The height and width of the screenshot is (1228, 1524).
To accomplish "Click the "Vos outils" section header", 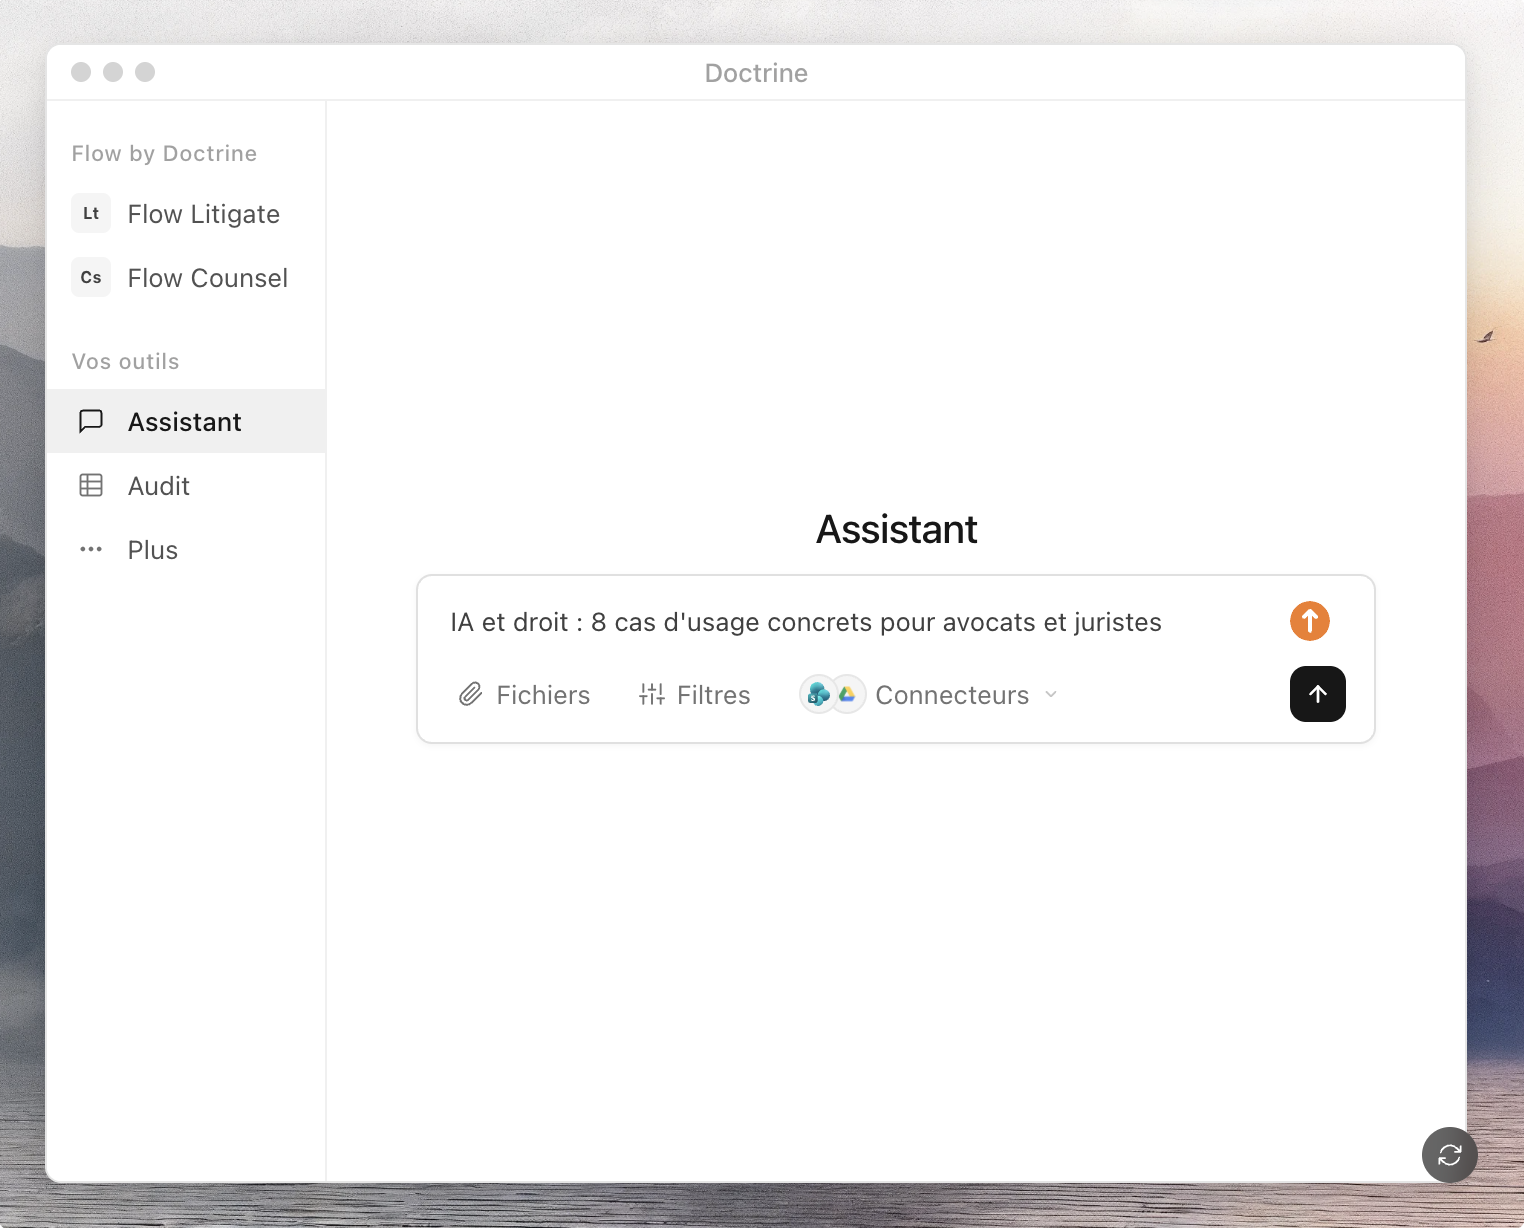I will pos(126,362).
